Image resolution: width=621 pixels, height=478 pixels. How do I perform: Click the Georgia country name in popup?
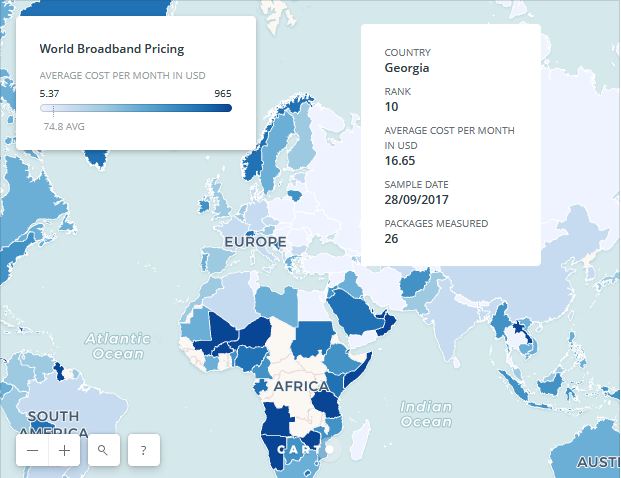407,68
